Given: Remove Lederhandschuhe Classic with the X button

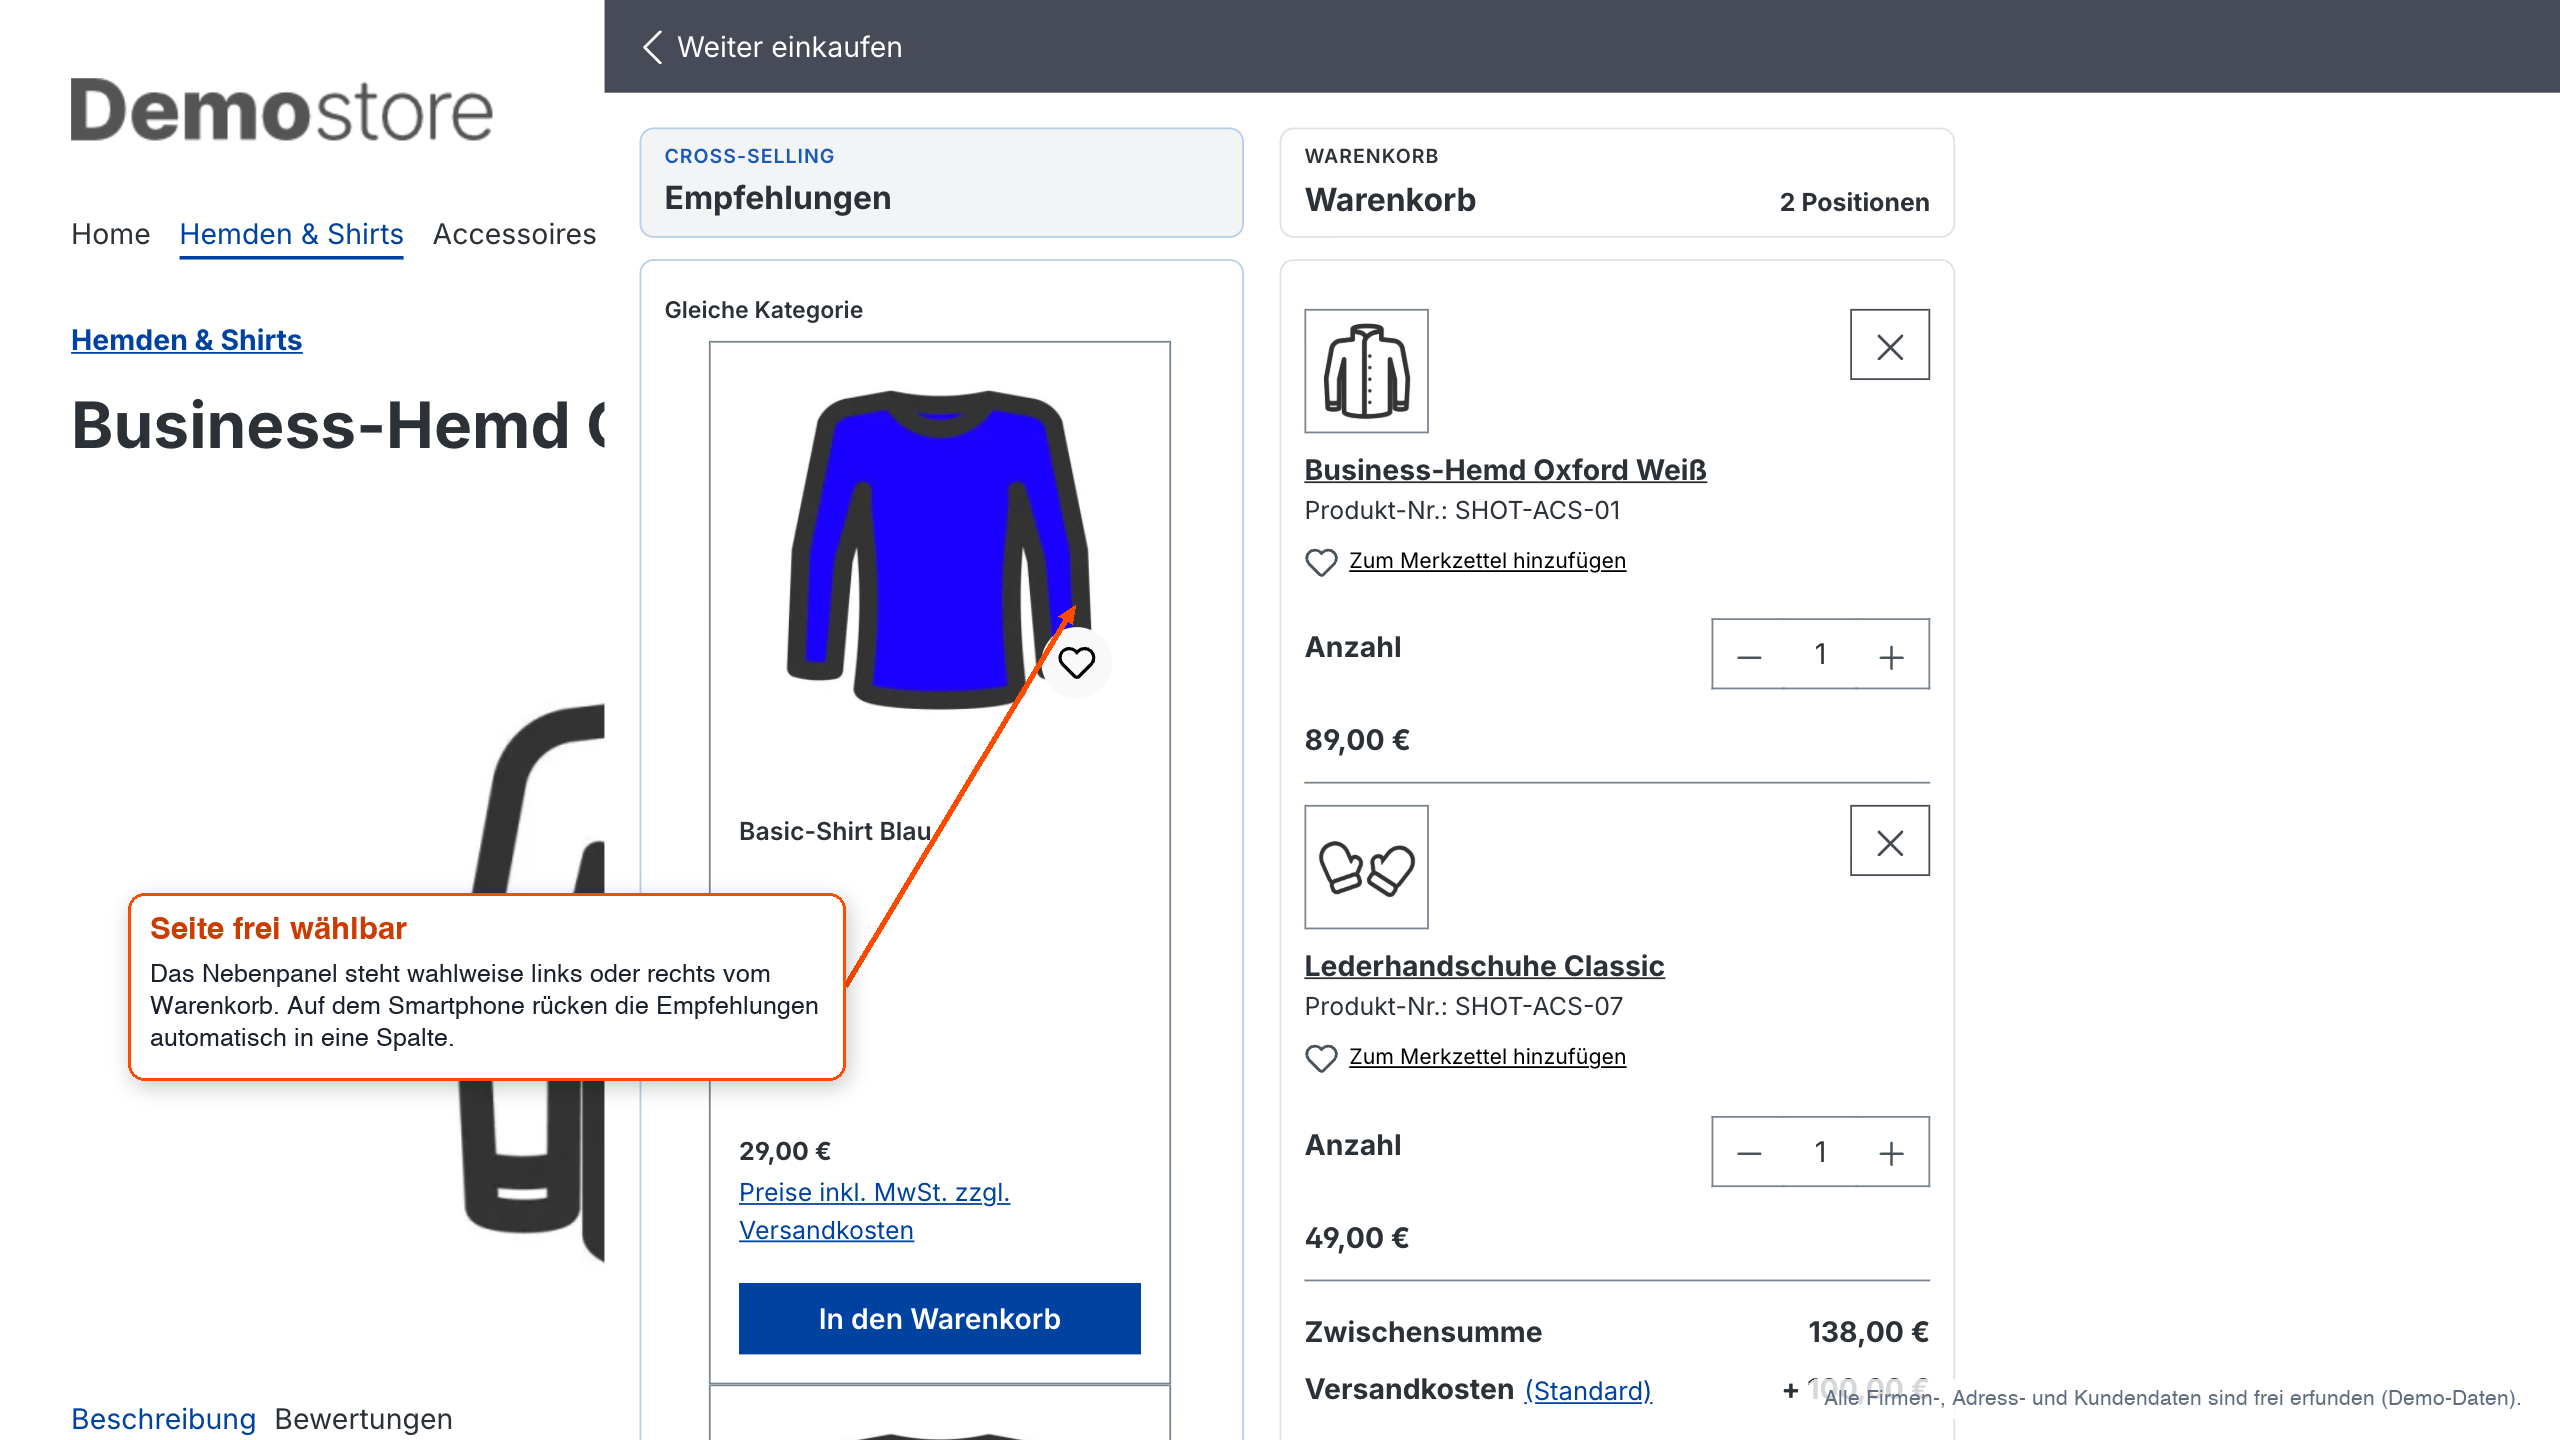Looking at the screenshot, I should tap(1889, 841).
